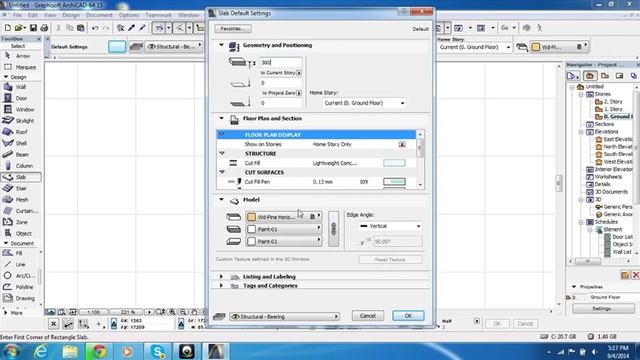Select the Arrow tool in the Toolbox
The width and height of the screenshot is (640, 360).
20,56
